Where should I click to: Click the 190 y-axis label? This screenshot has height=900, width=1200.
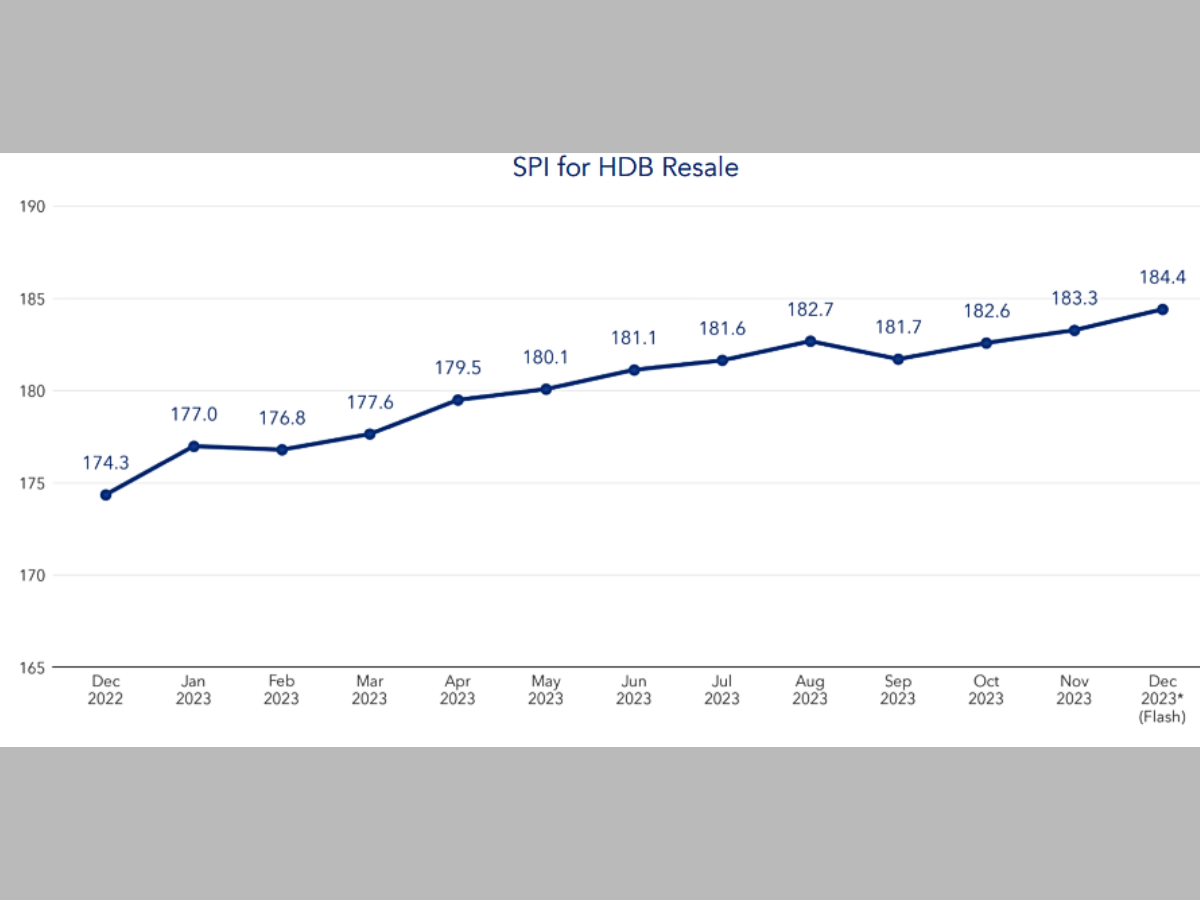coord(33,206)
